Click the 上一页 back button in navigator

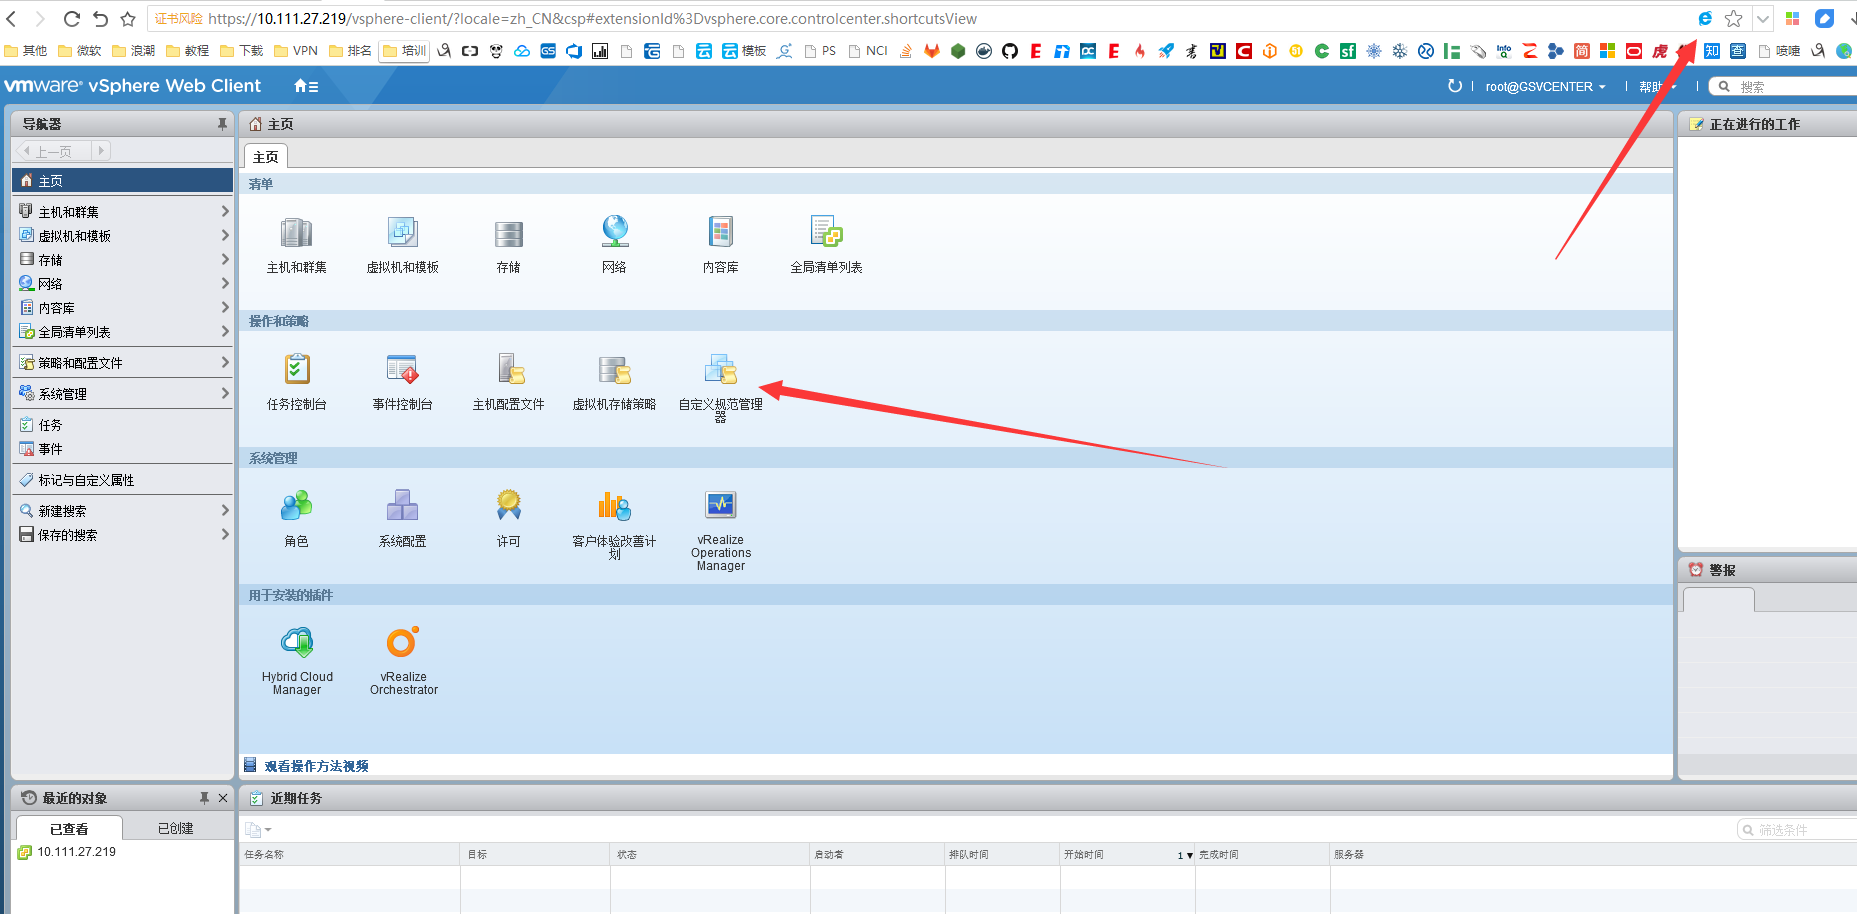(x=54, y=151)
